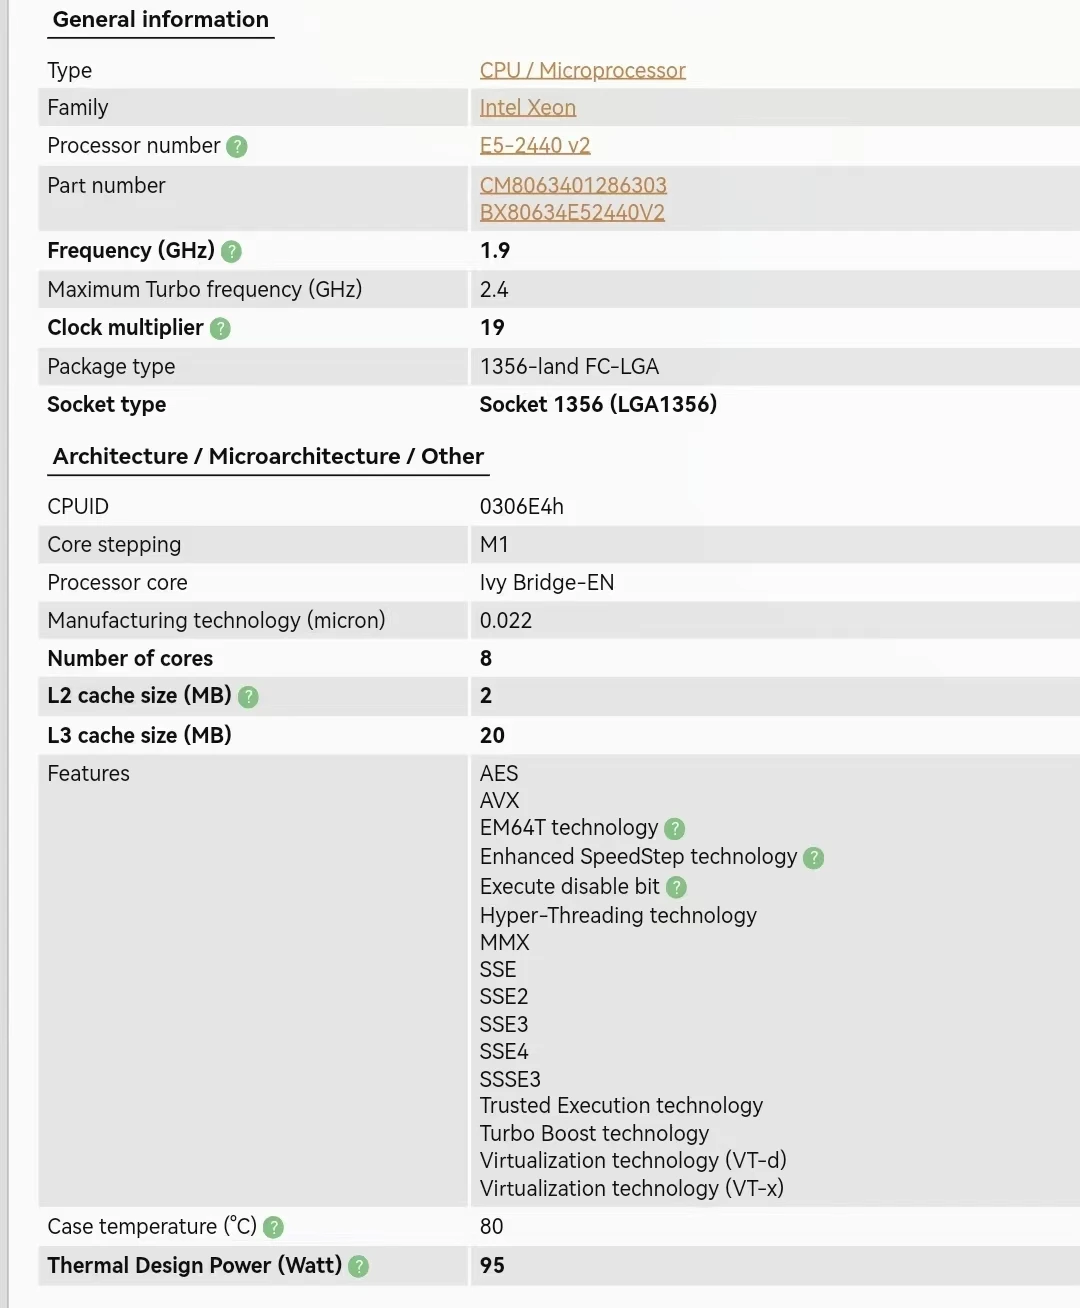
Task: Click the CPUID value 0306E4h
Action: pyautogui.click(x=521, y=507)
